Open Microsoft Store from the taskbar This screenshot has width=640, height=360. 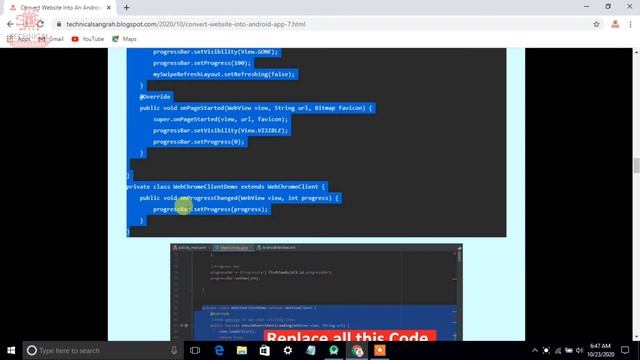(x=264, y=350)
